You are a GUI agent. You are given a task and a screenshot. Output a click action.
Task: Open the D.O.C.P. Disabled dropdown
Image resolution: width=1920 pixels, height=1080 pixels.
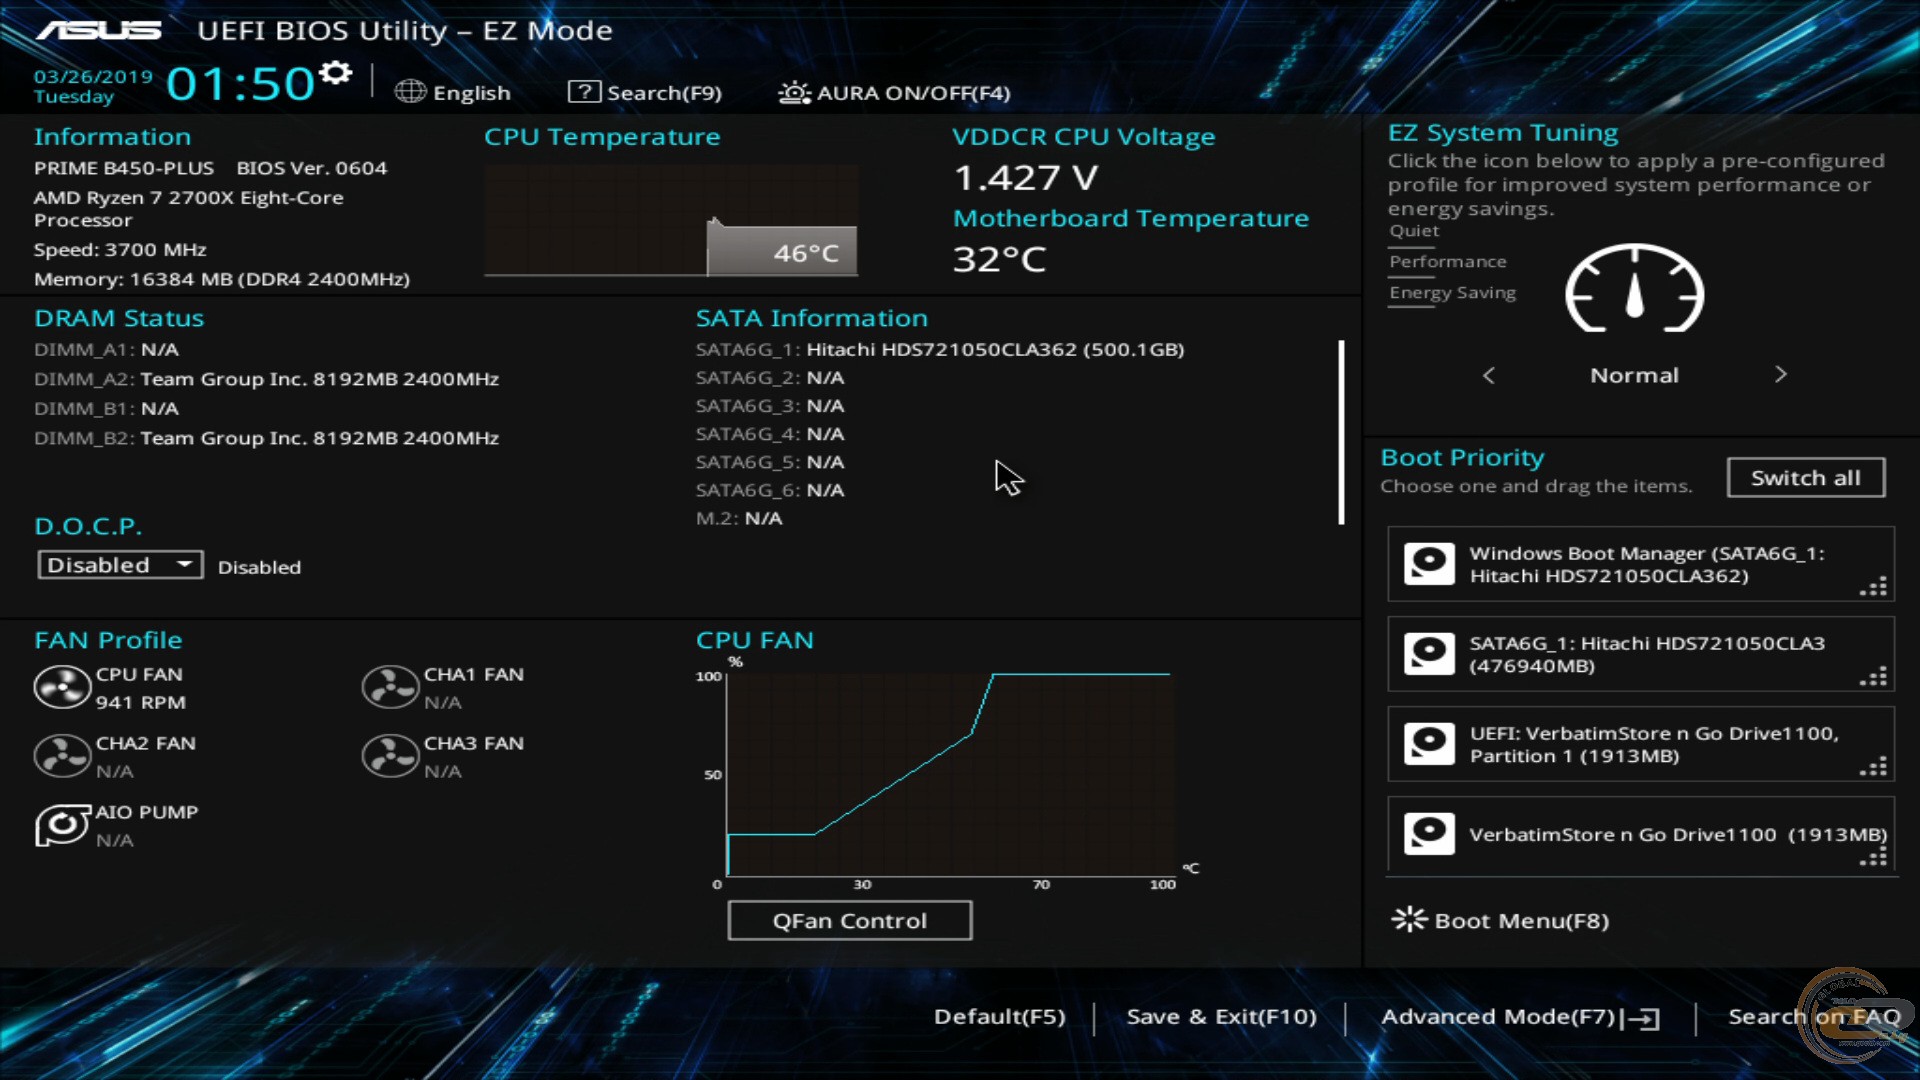point(119,564)
